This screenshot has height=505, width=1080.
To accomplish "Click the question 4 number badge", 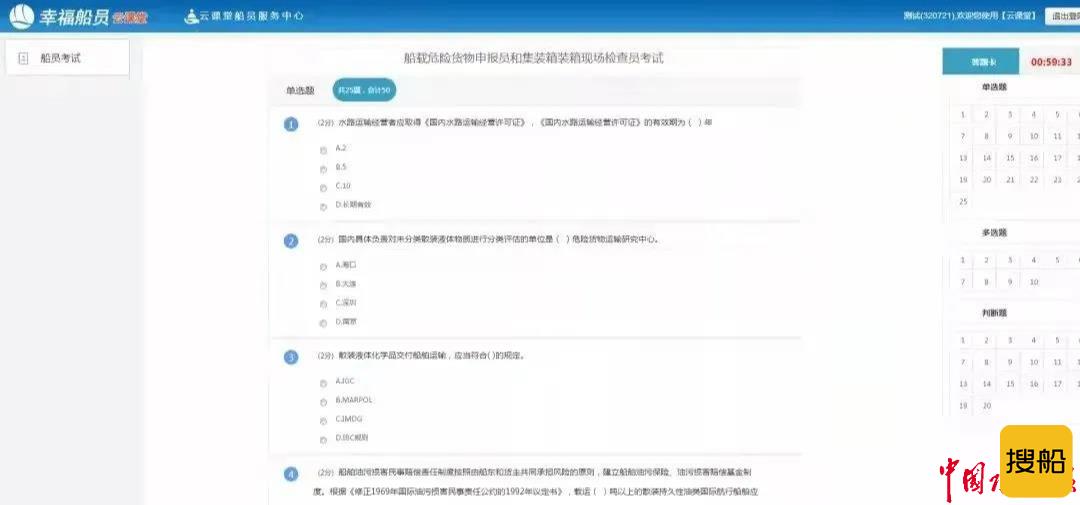I will coord(291,474).
